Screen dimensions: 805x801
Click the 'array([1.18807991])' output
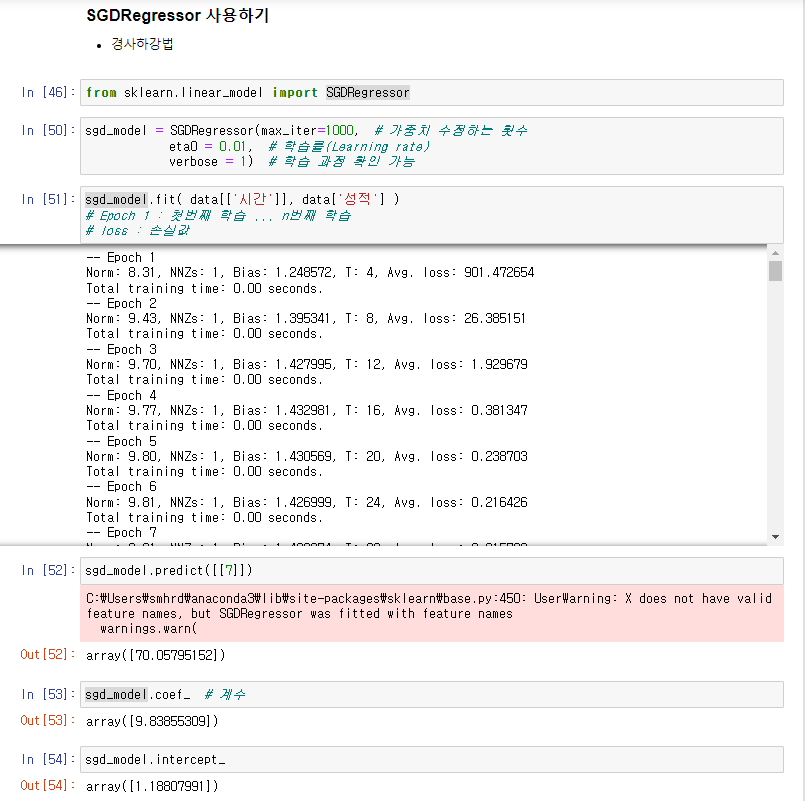pos(152,786)
